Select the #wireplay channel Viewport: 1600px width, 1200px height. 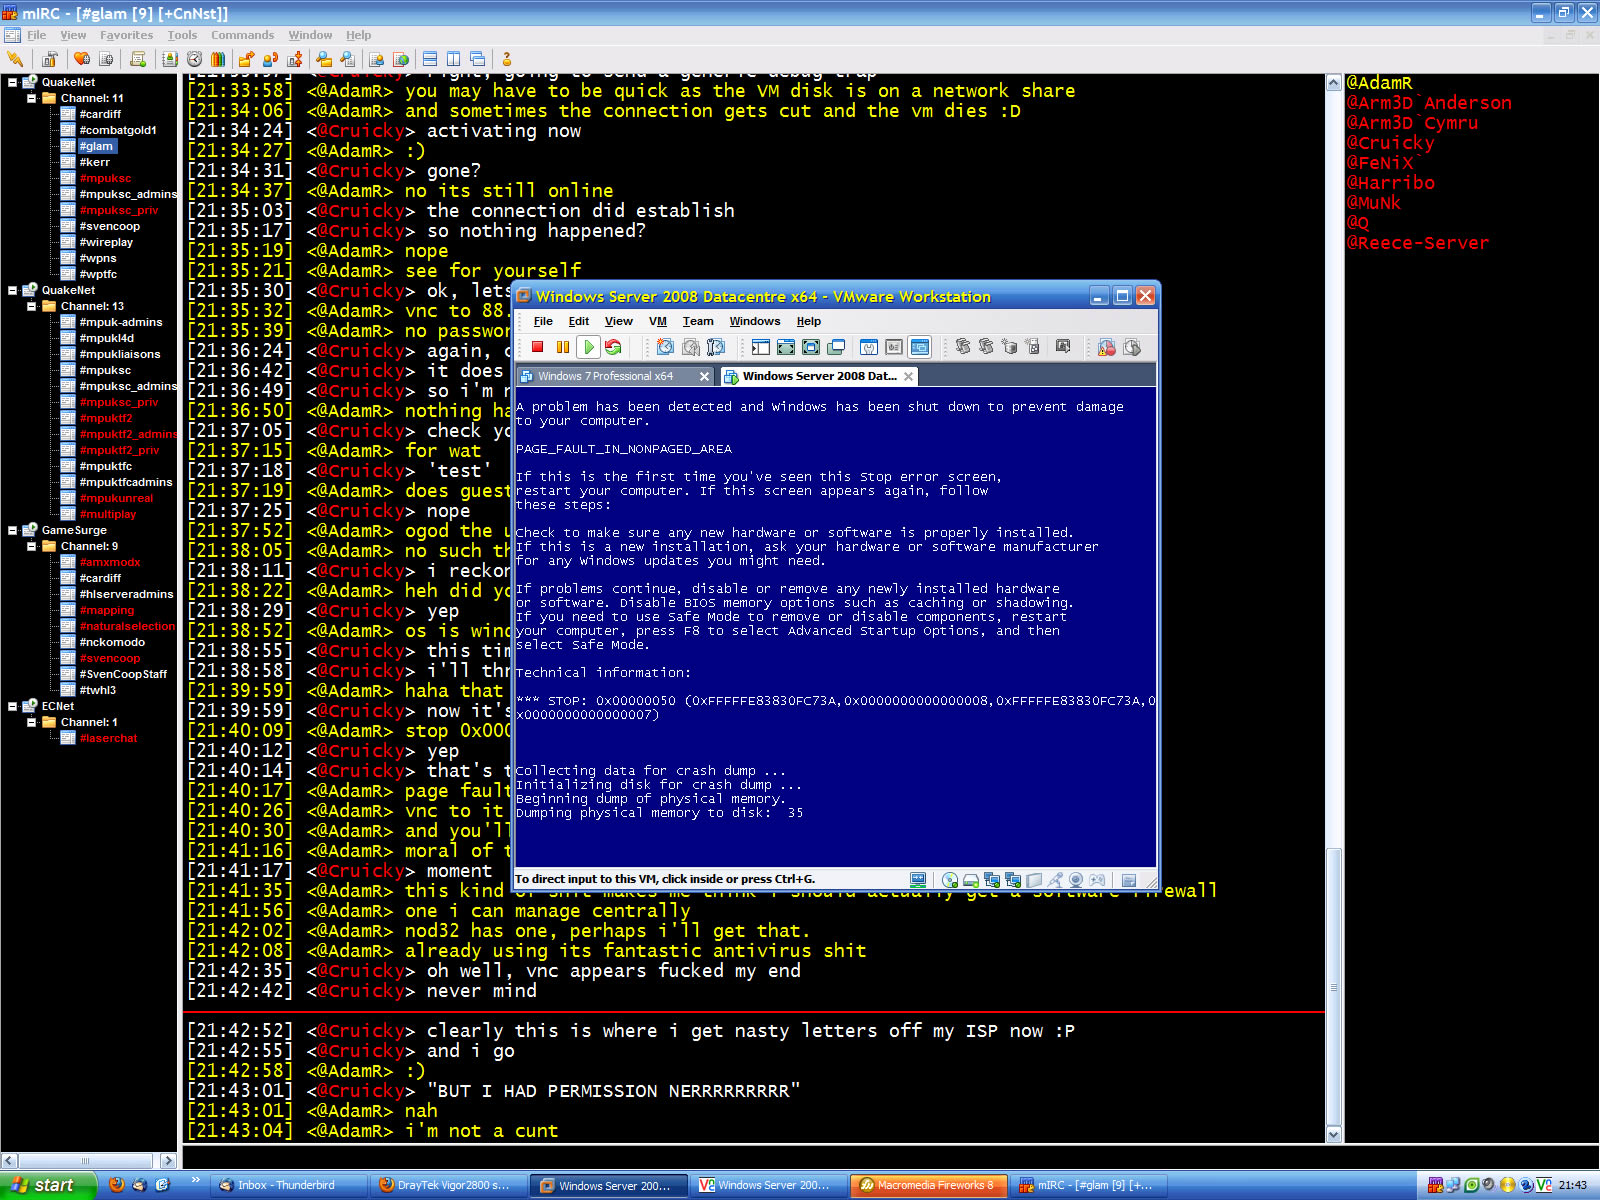pos(106,242)
